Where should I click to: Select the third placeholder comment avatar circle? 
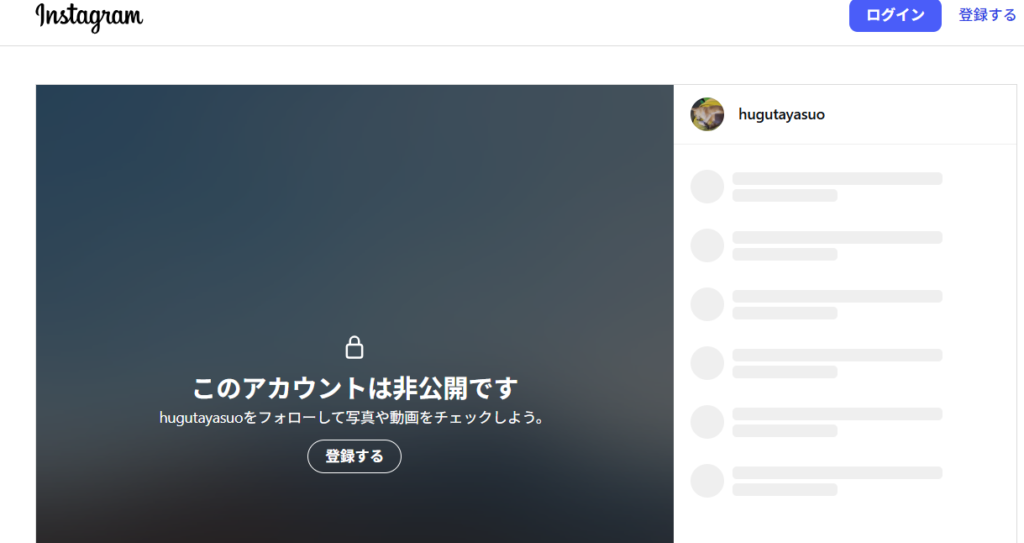[707, 305]
